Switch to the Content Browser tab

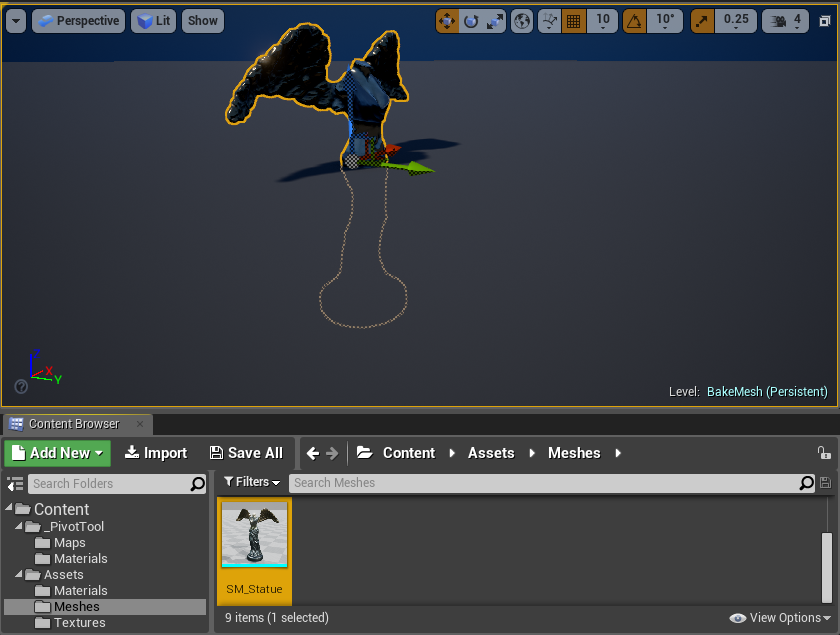(x=73, y=424)
